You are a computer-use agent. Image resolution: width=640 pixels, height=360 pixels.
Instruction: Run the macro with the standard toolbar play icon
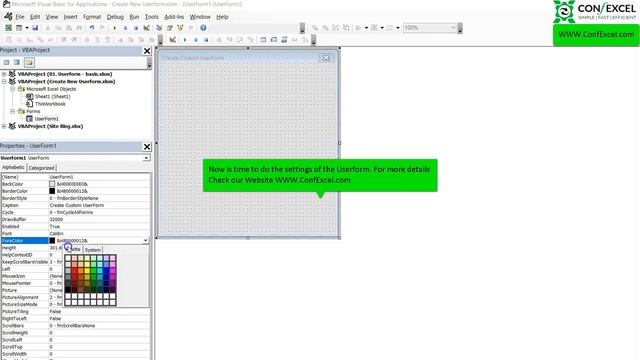point(114,28)
